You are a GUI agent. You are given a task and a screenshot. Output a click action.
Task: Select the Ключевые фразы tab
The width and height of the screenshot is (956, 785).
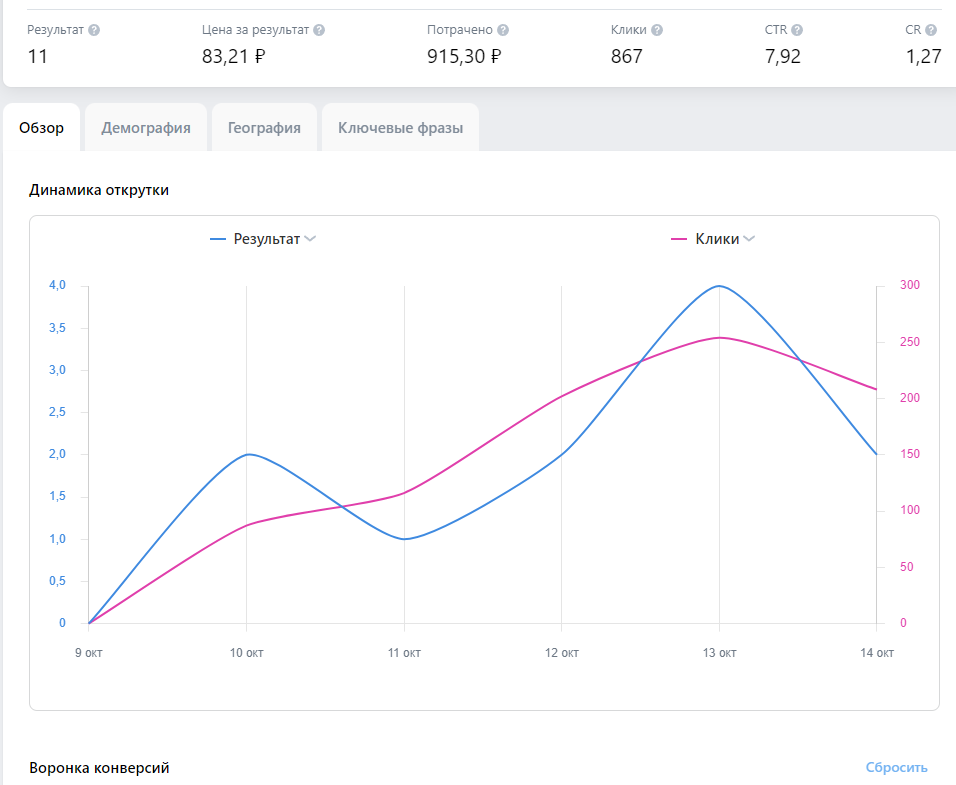pyautogui.click(x=401, y=127)
